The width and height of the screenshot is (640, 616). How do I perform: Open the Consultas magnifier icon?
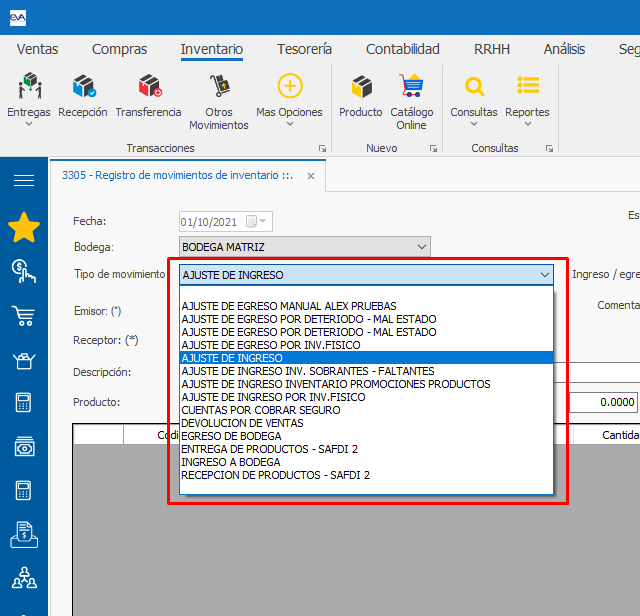[474, 88]
